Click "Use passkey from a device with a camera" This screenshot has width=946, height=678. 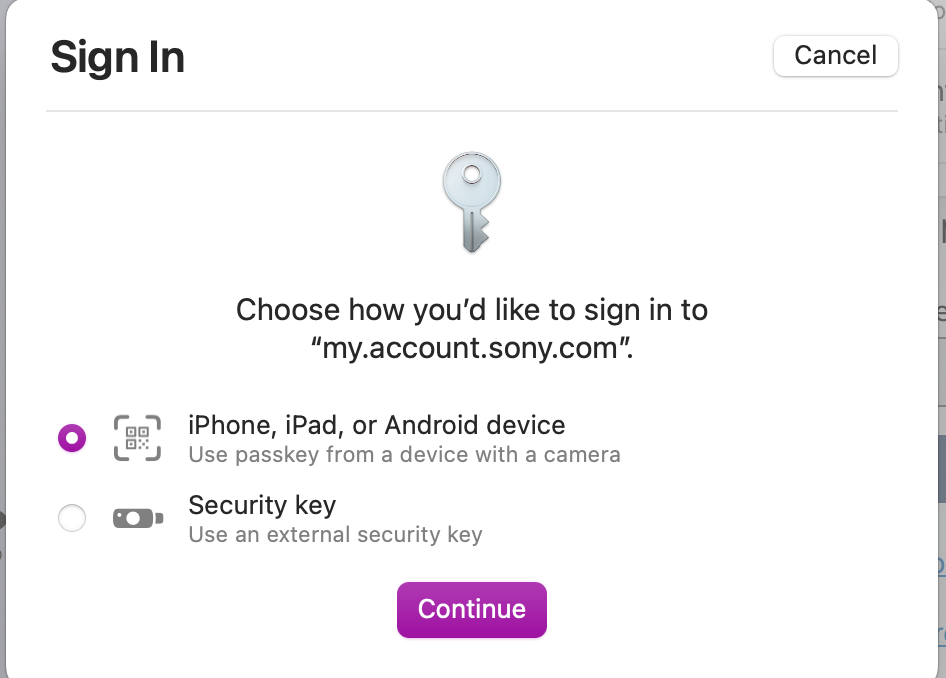[x=404, y=455]
